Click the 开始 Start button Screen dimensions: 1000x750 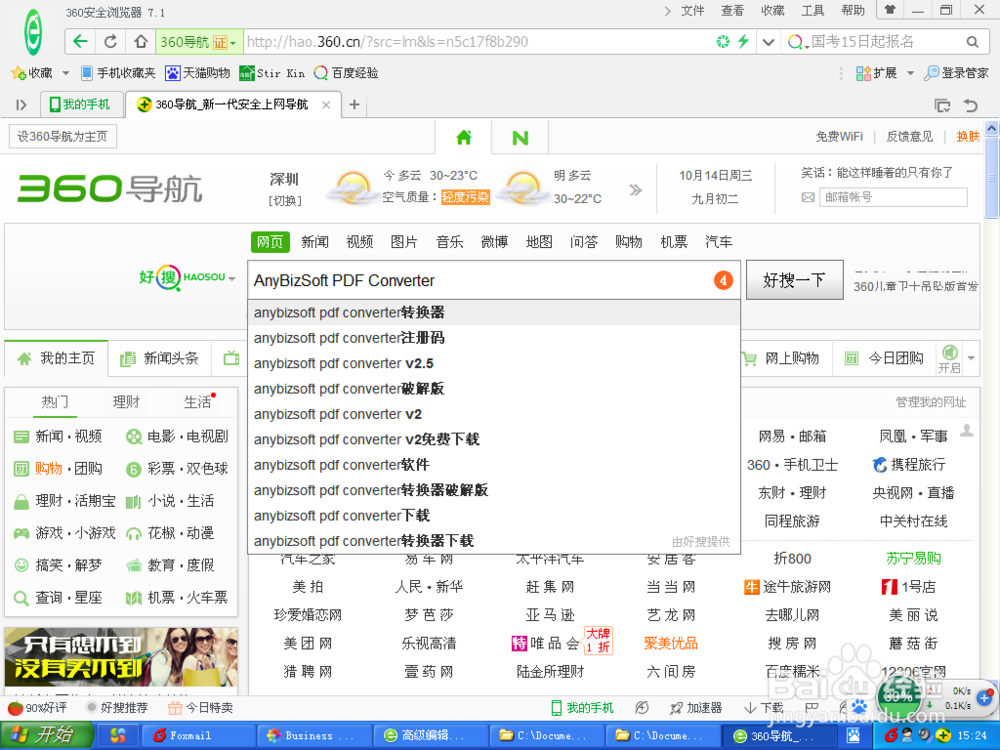click(45, 735)
